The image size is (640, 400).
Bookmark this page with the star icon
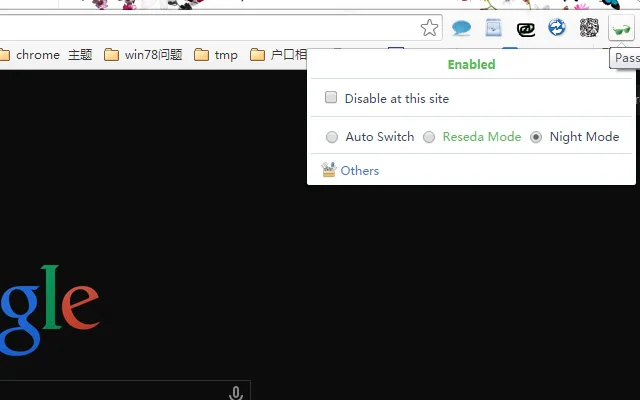coord(429,28)
